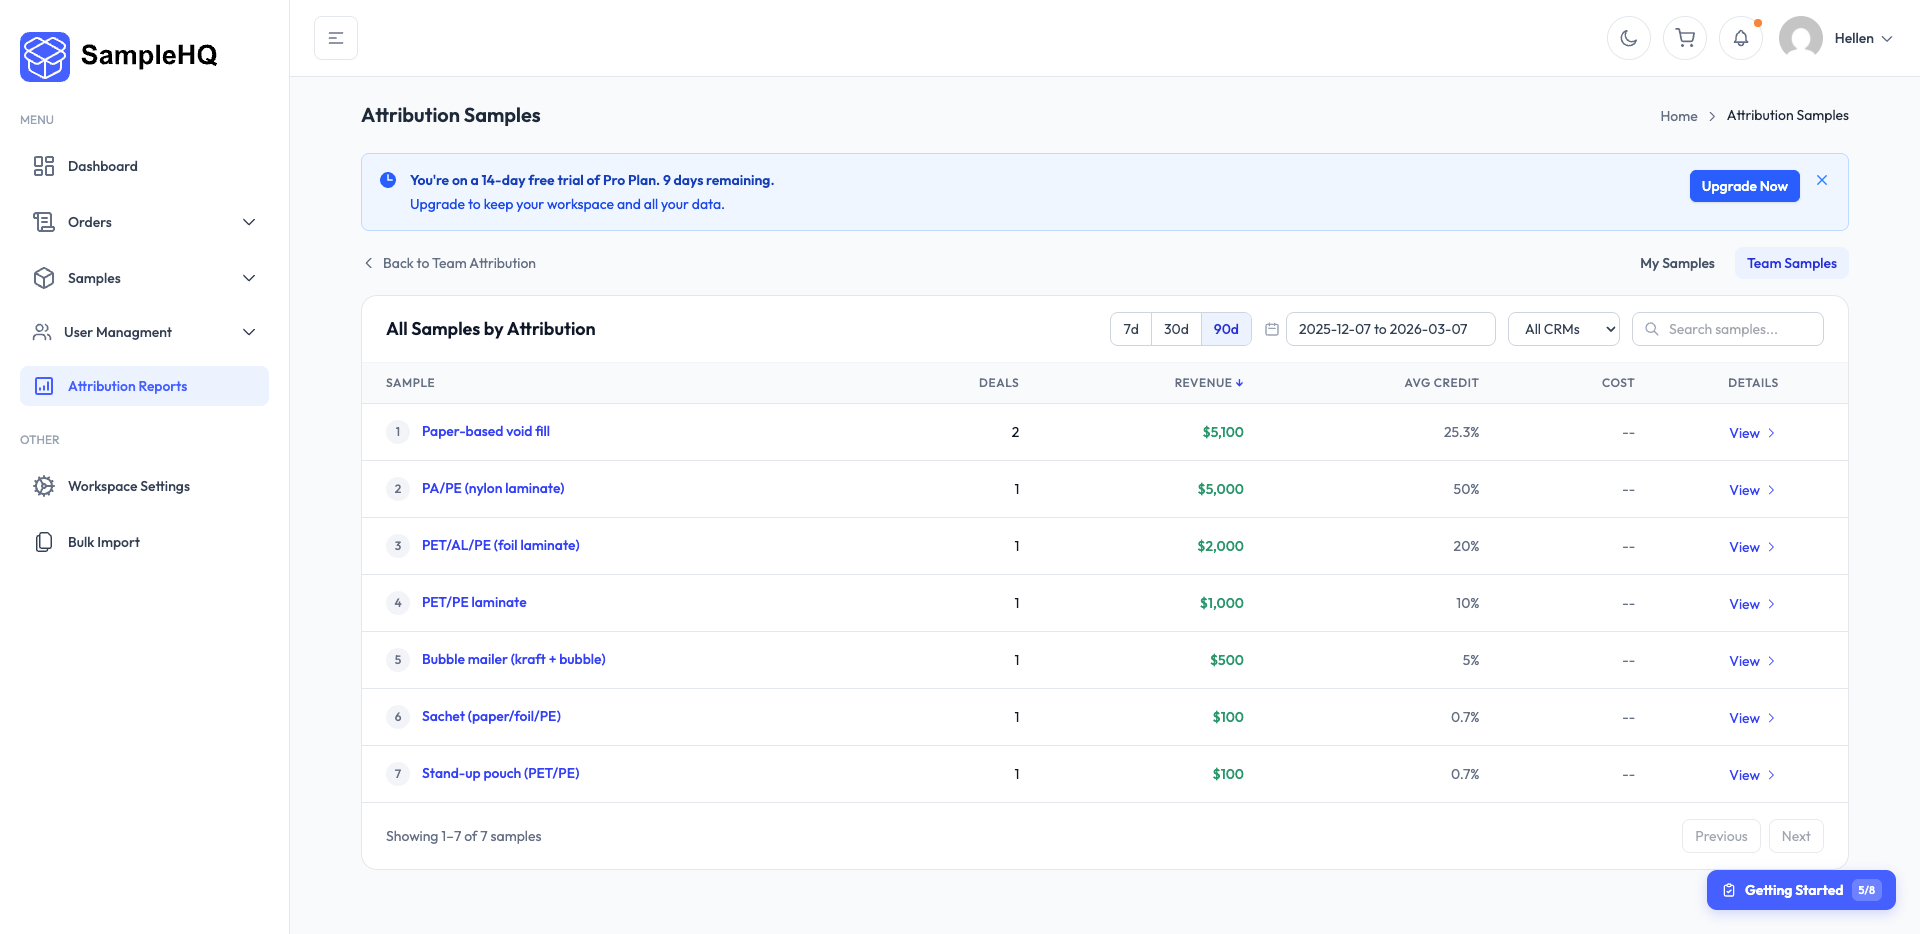Toggle dark mode with the moon icon
This screenshot has height=934, width=1920.
[1628, 38]
